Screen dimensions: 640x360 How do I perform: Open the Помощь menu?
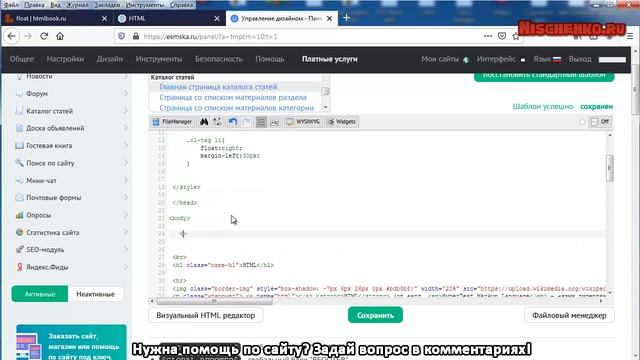point(269,59)
